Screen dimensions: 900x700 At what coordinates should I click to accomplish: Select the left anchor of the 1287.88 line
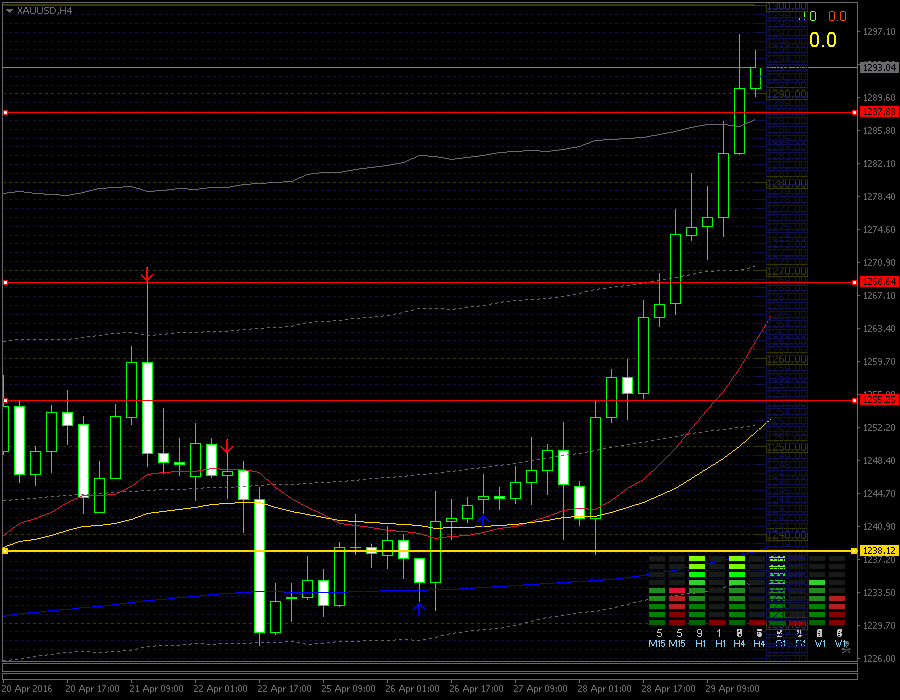[x=5, y=112]
